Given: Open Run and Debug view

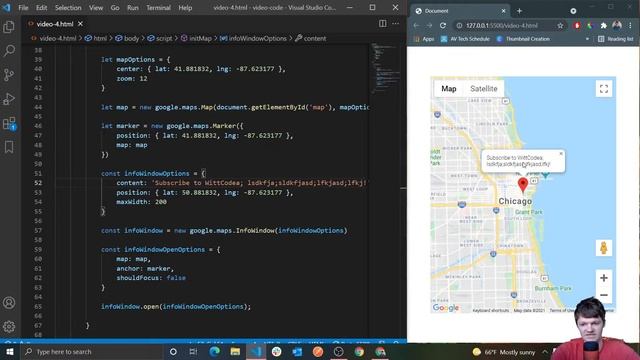Looking at the screenshot, I should [x=9, y=99].
